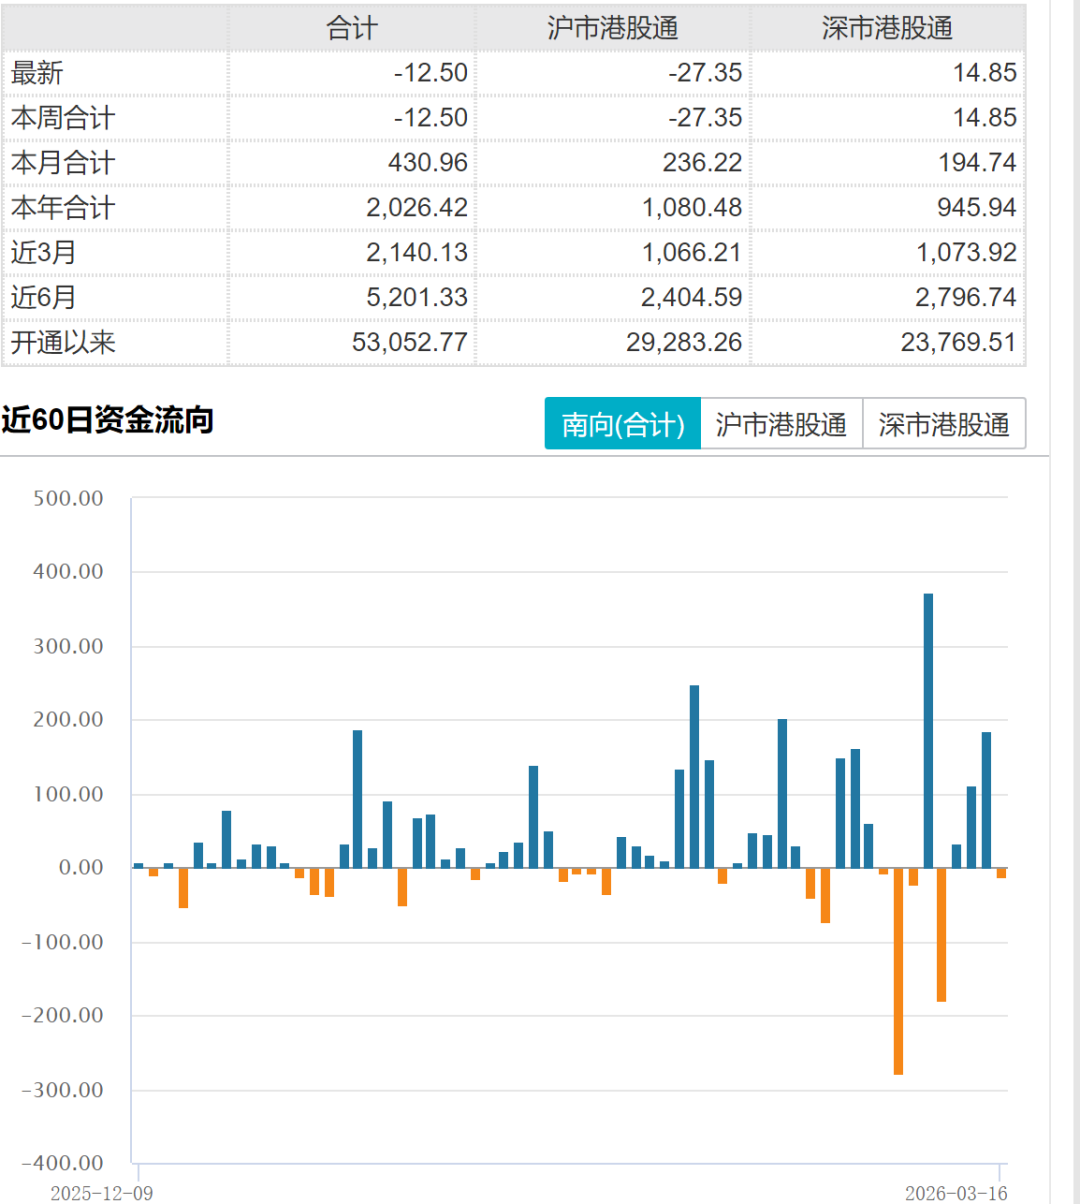Click the 2,140.13 value
Image resolution: width=1080 pixels, height=1204 pixels.
click(x=417, y=252)
